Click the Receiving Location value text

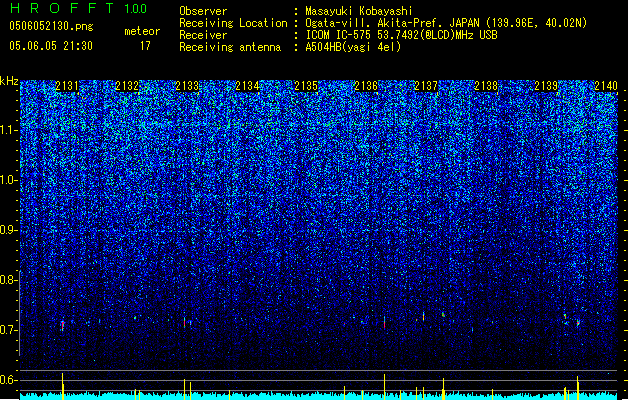click(446, 23)
